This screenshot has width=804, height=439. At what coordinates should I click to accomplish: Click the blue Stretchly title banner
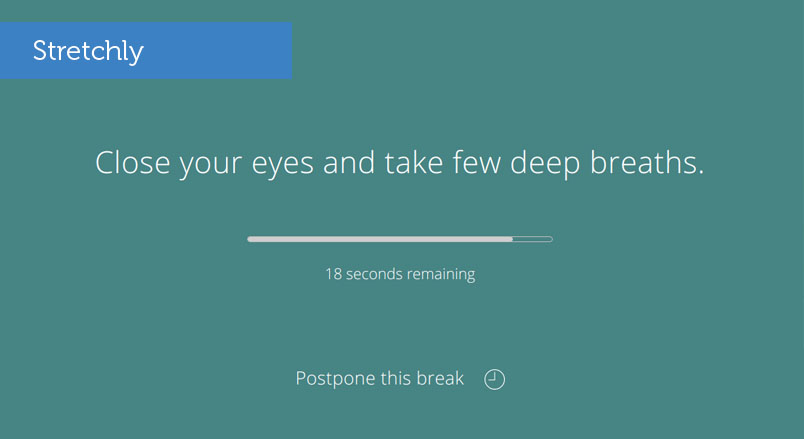click(x=146, y=50)
